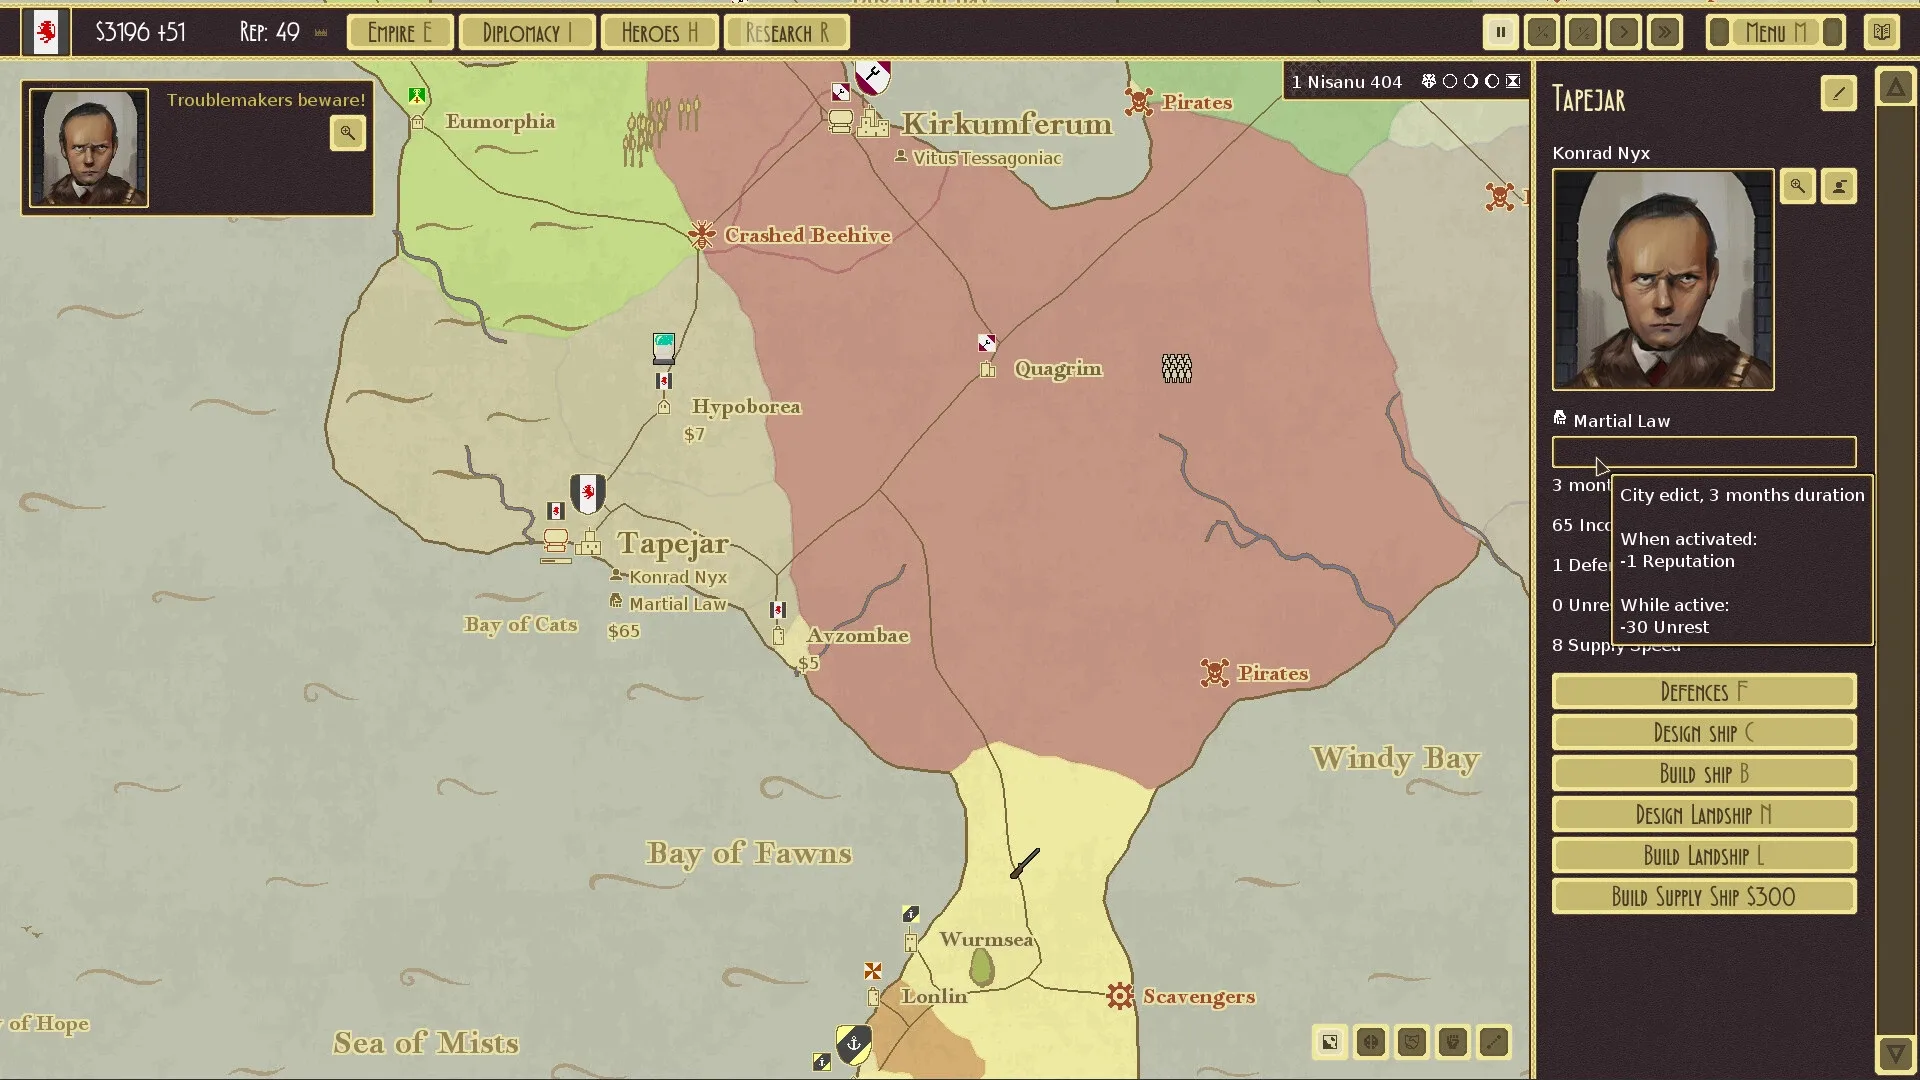Set game speed to fast forward
Viewport: 1920px width, 1080px height.
[1665, 32]
